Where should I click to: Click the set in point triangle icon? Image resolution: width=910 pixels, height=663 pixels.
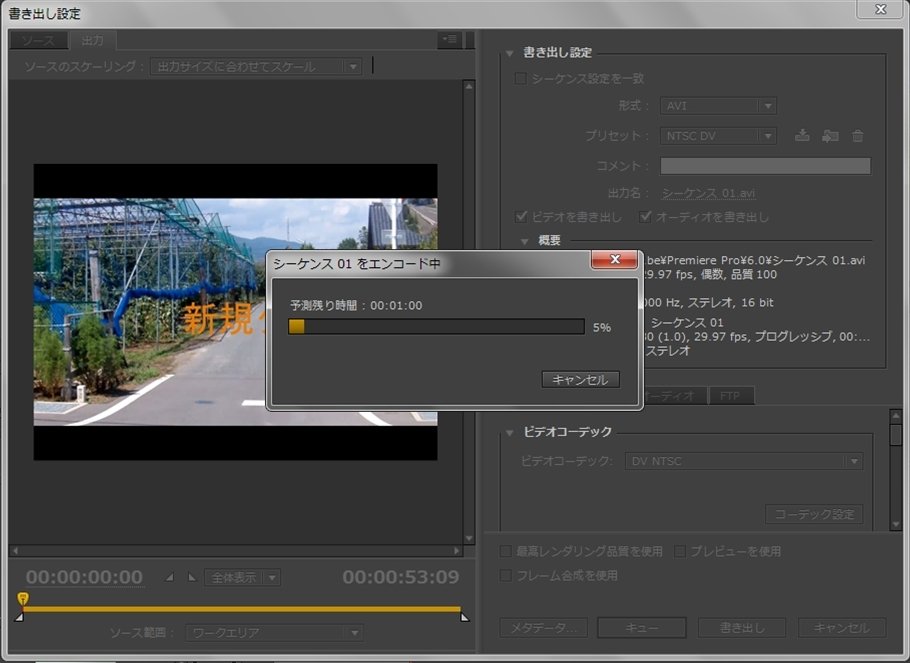point(168,577)
